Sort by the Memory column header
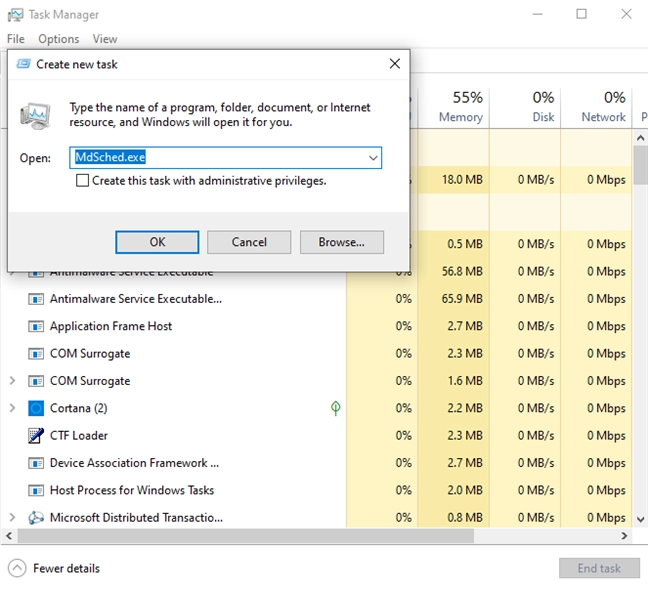This screenshot has width=648, height=591. [454, 107]
